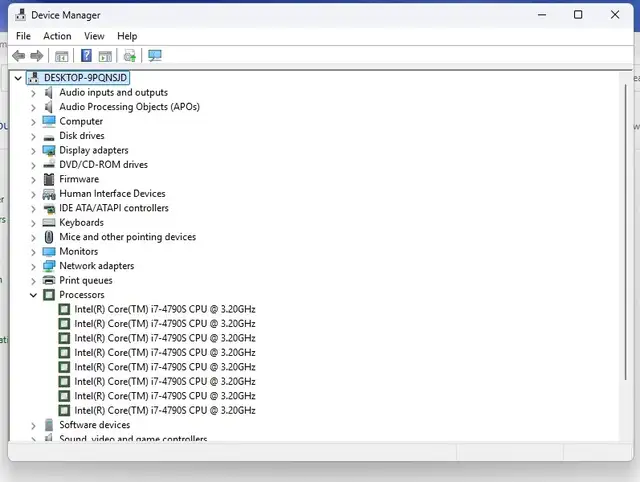Expand the Computer category
Viewport: 640px width, 482px height.
33,122
